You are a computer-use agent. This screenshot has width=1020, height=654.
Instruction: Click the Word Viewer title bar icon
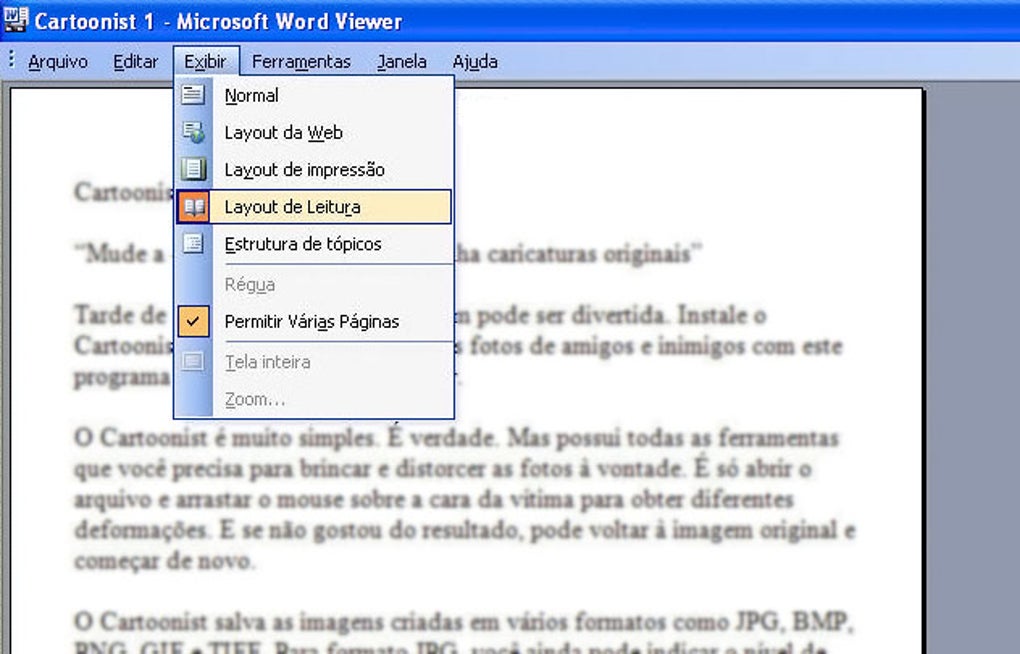[x=15, y=20]
